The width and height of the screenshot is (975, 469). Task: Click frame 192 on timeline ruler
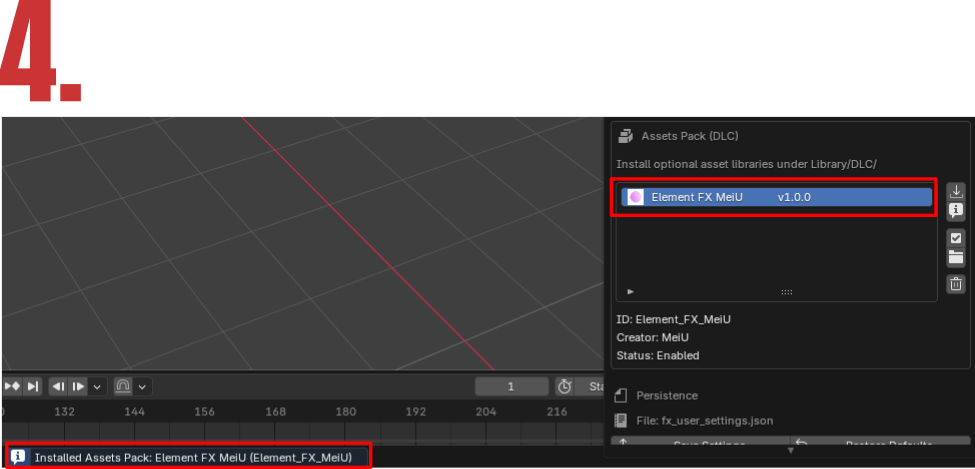point(416,411)
